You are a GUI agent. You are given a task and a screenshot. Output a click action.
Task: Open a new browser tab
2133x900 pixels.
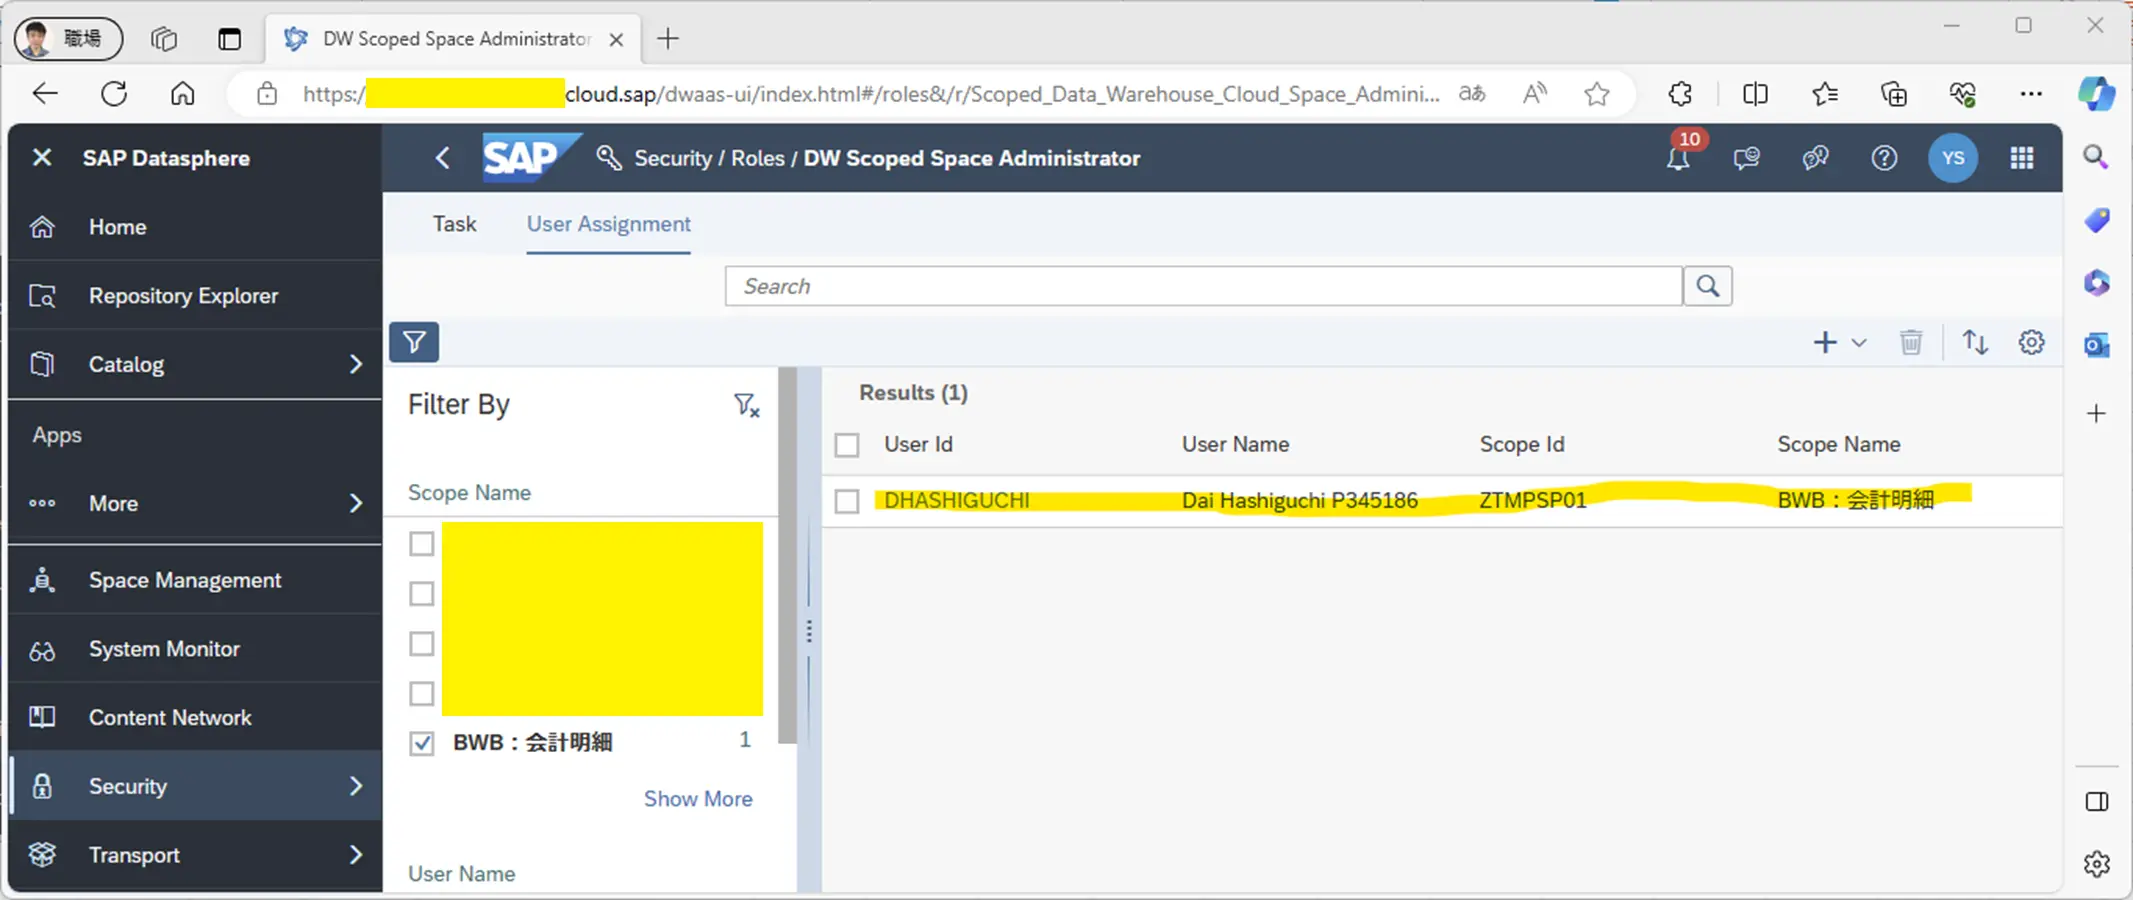668,39
